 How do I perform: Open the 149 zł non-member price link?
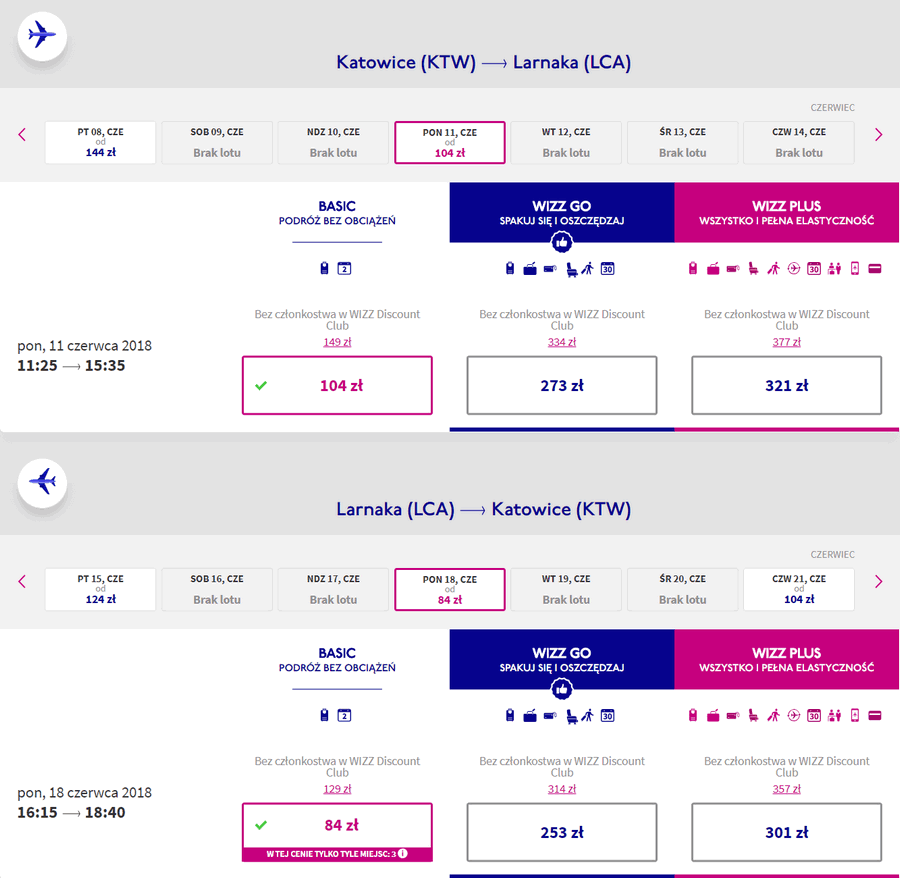(337, 342)
